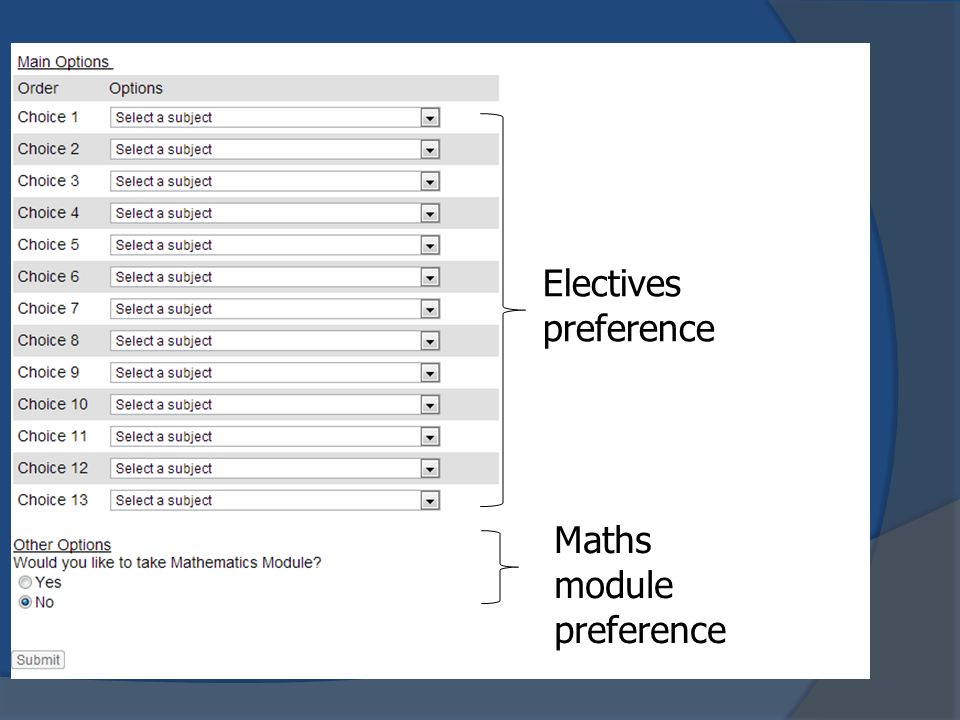Open the Choice 2 subject dropdown

[275, 149]
